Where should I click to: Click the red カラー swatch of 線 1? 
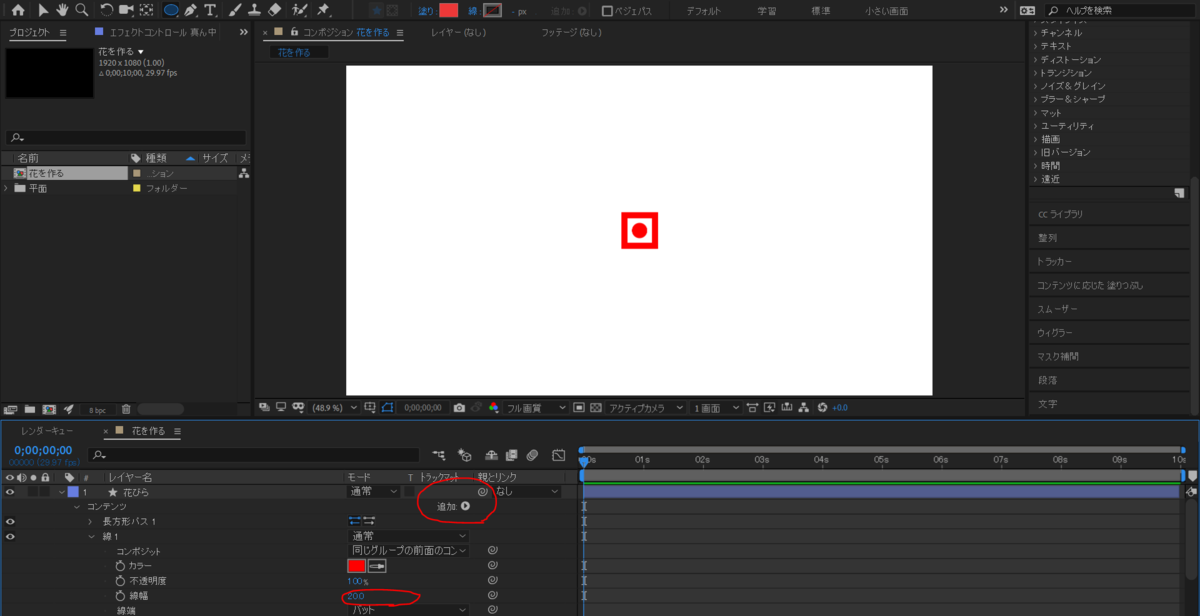356,566
